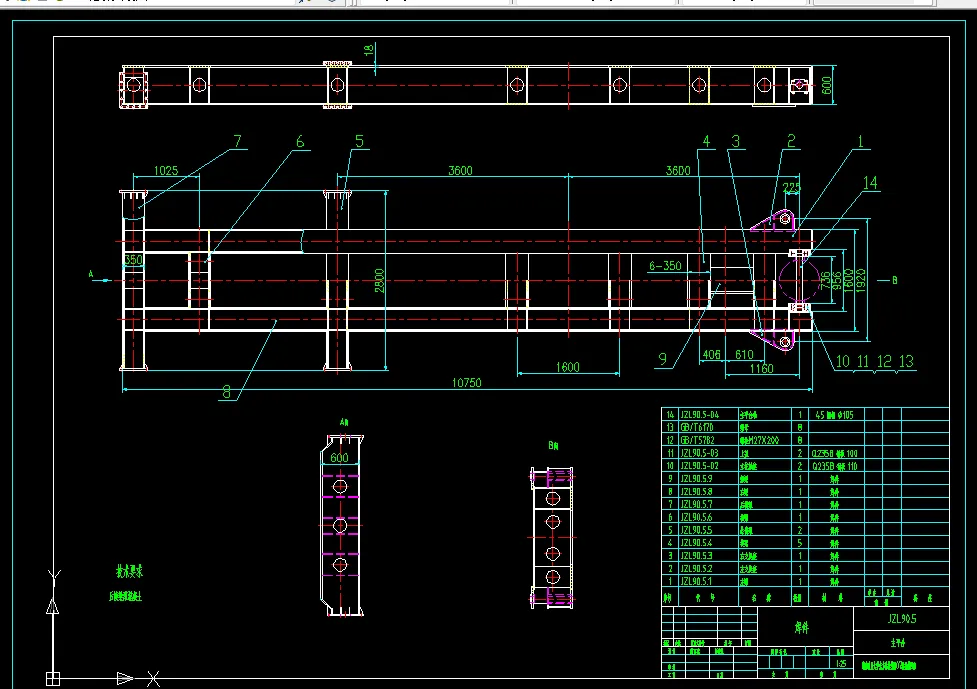Click the vertical 956 dimension text
This screenshot has width=977, height=689.
[x=837, y=280]
